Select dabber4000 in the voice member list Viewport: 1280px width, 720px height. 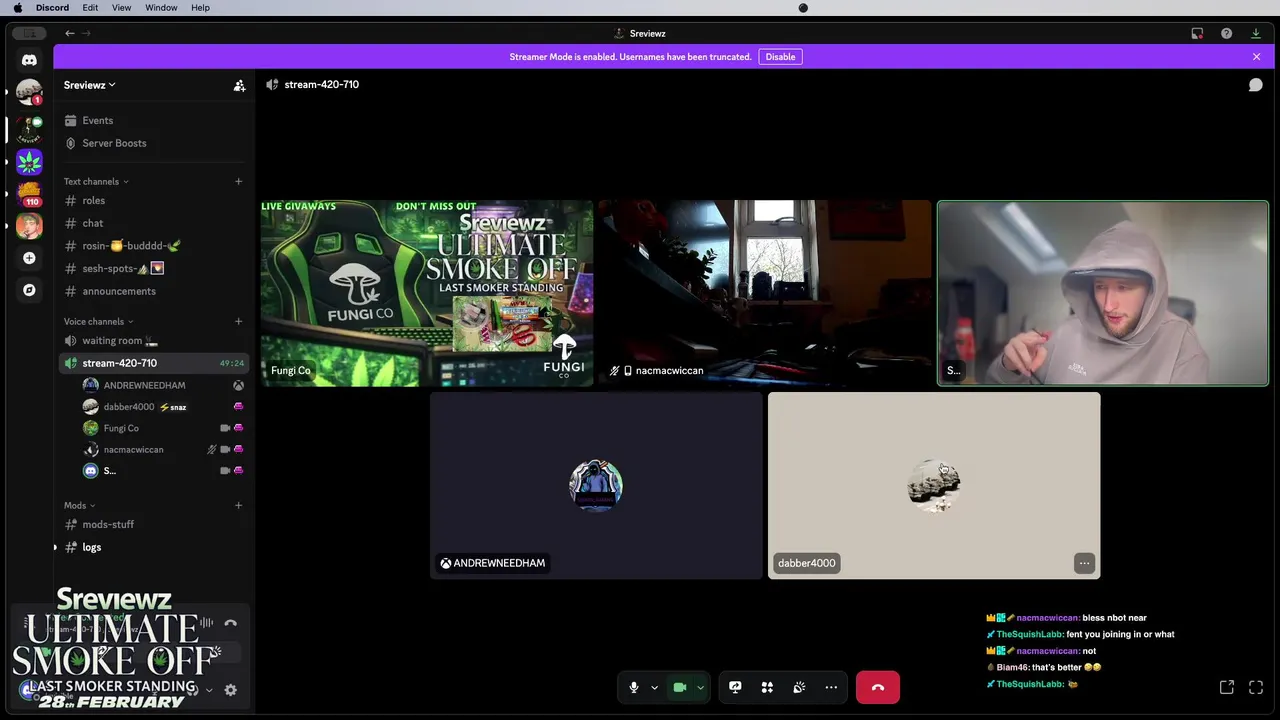pyautogui.click(x=163, y=407)
